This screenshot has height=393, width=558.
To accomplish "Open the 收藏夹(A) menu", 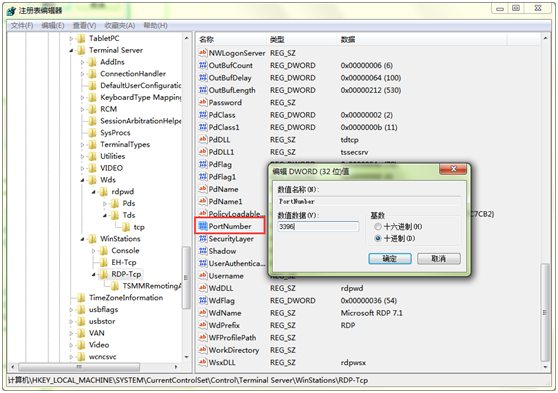I will 120,26.
